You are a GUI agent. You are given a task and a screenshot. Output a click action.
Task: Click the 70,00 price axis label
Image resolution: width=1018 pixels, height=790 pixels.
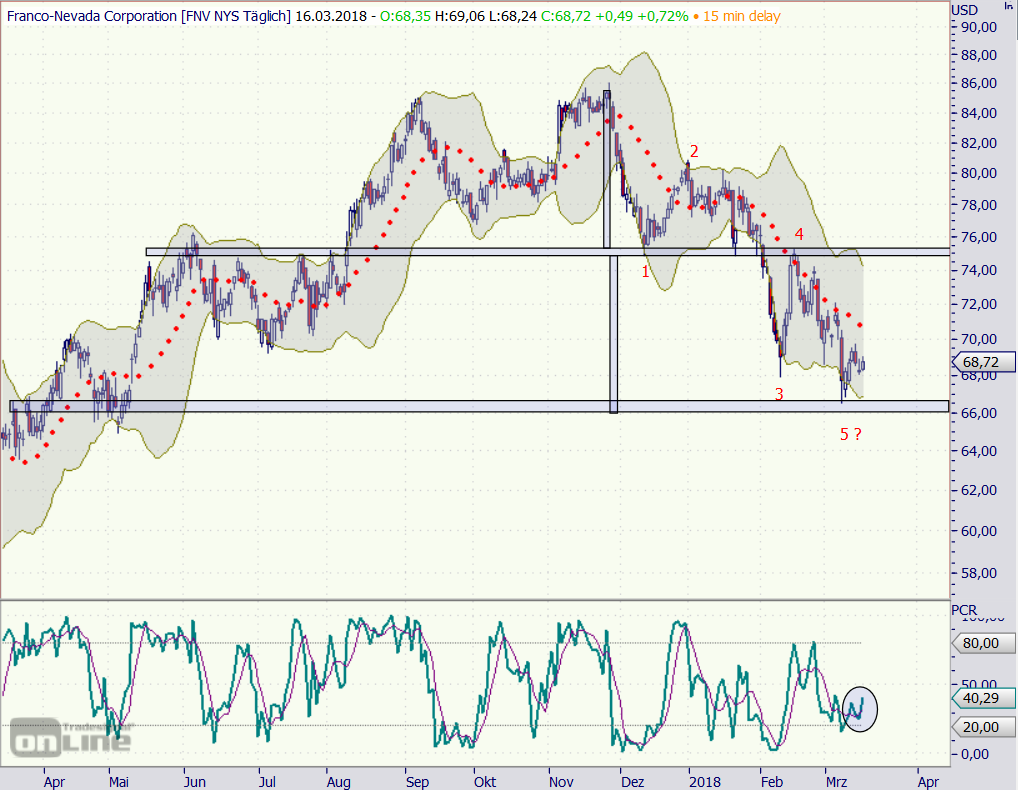pyautogui.click(x=979, y=339)
